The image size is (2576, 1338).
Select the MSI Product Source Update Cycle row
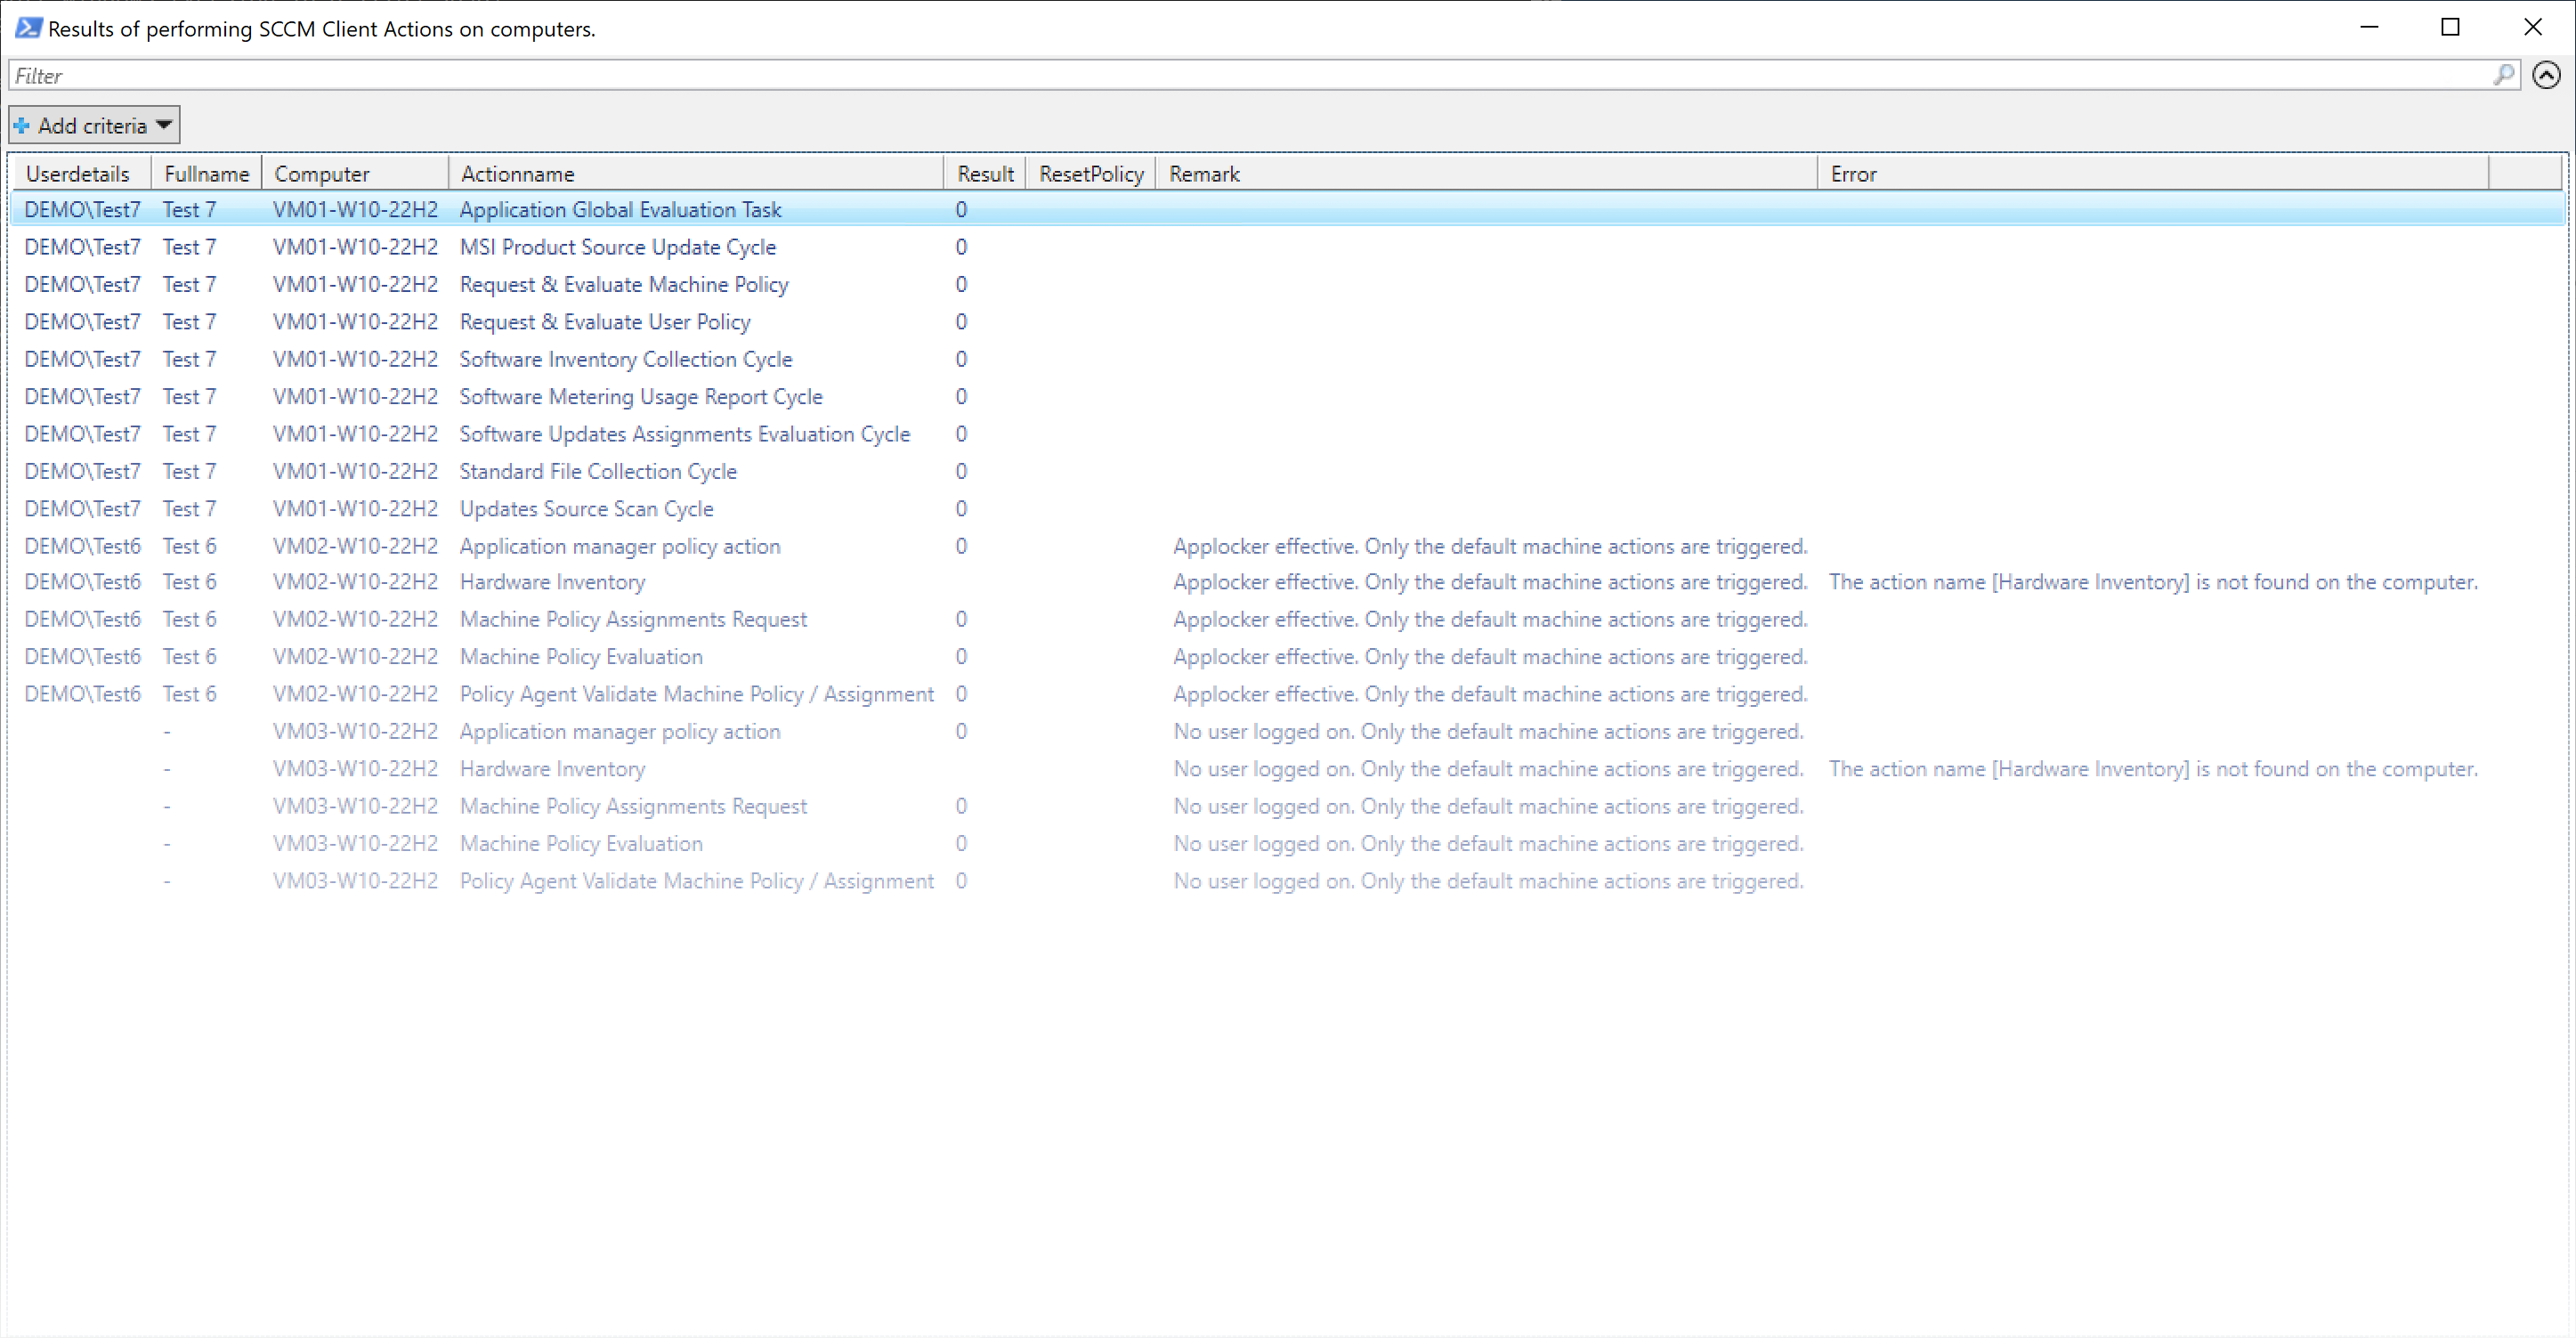click(617, 247)
